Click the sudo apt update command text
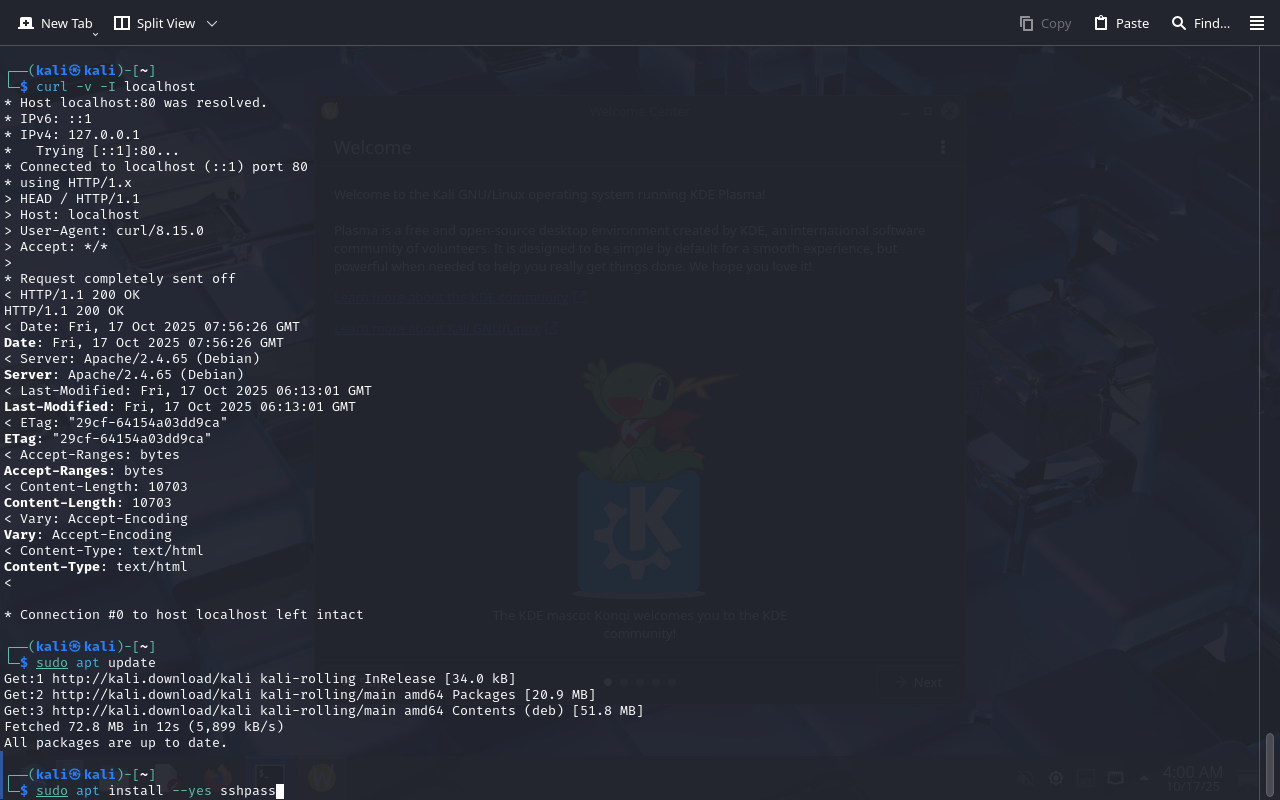Image resolution: width=1280 pixels, height=800 pixels. tap(96, 663)
